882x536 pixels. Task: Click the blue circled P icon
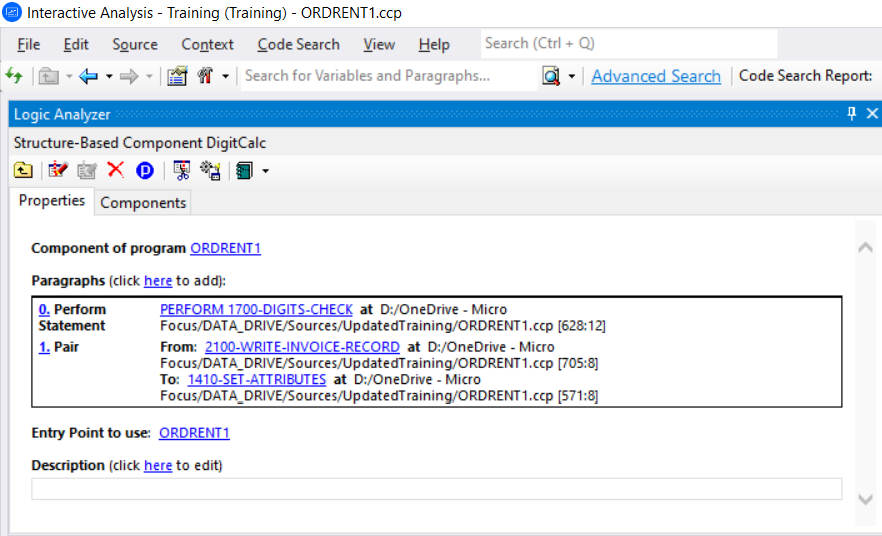145,170
